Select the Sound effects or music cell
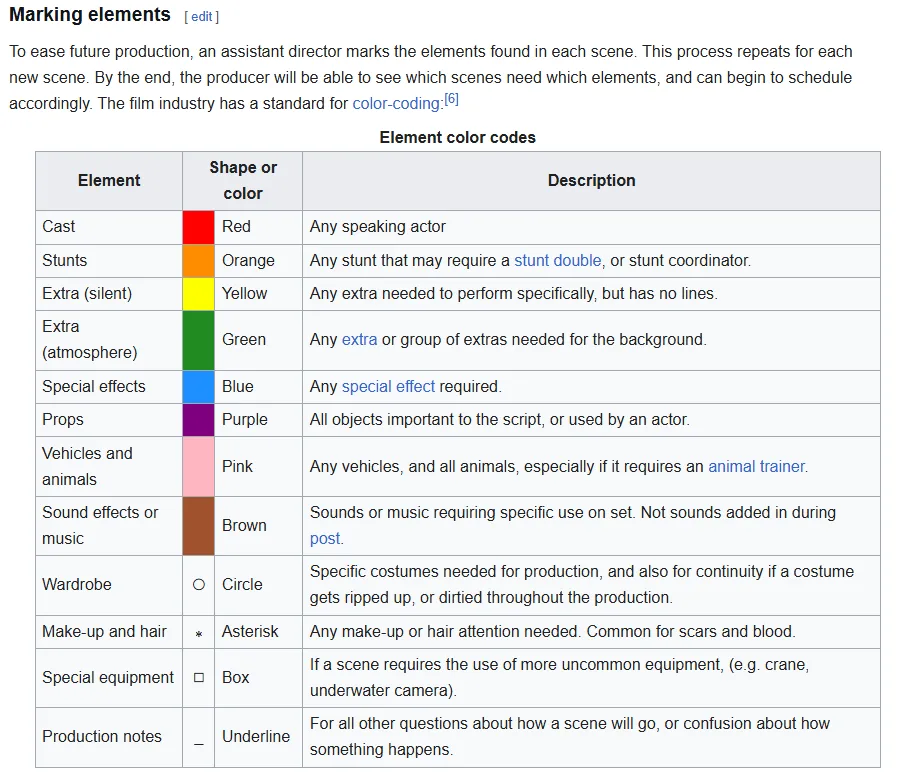This screenshot has height=780, width=900. click(109, 526)
